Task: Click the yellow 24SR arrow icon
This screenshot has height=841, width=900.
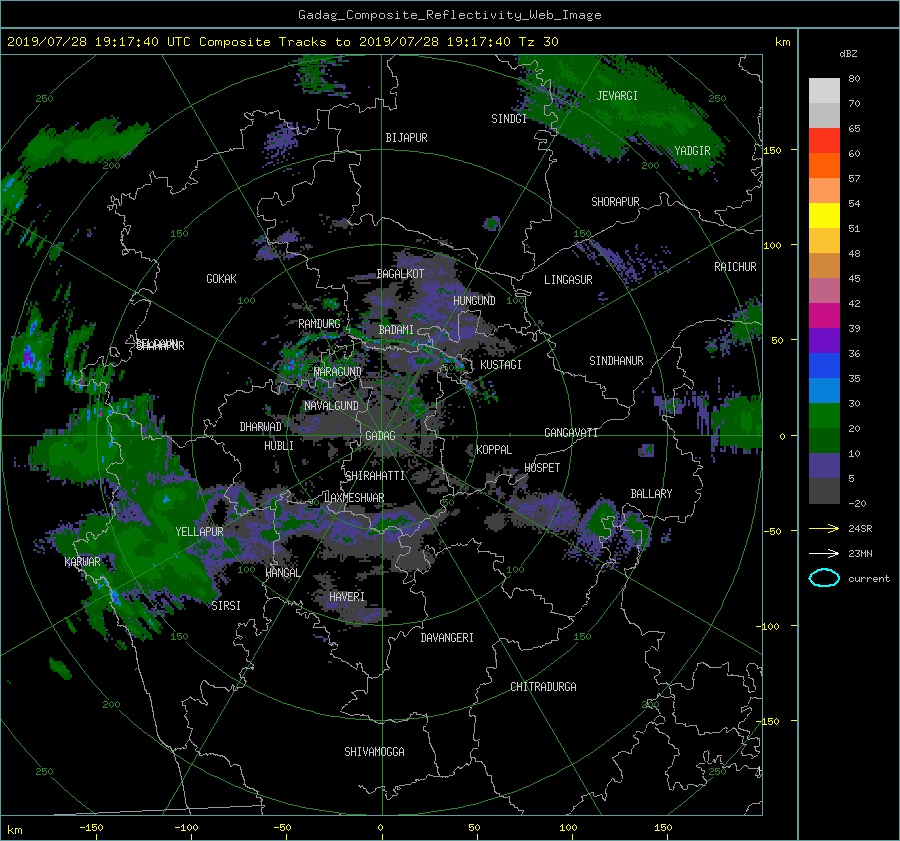Action: point(824,529)
